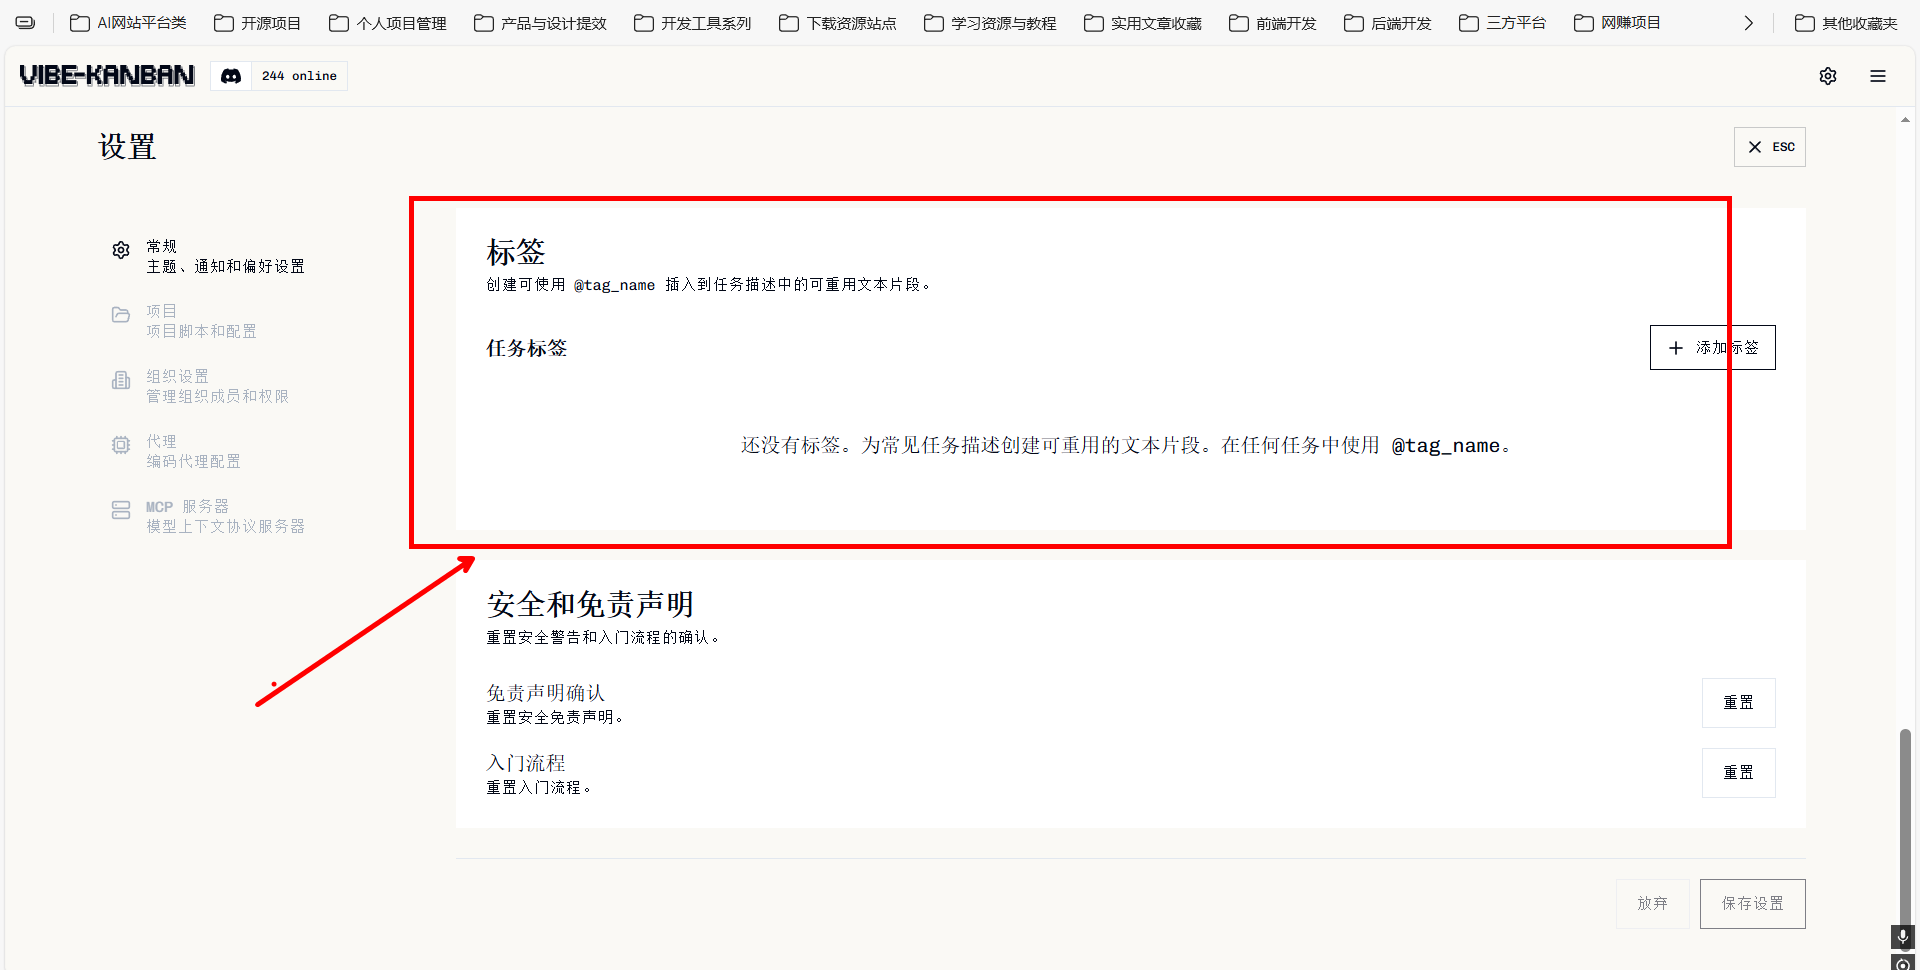Click the Discord icon in header

point(231,76)
